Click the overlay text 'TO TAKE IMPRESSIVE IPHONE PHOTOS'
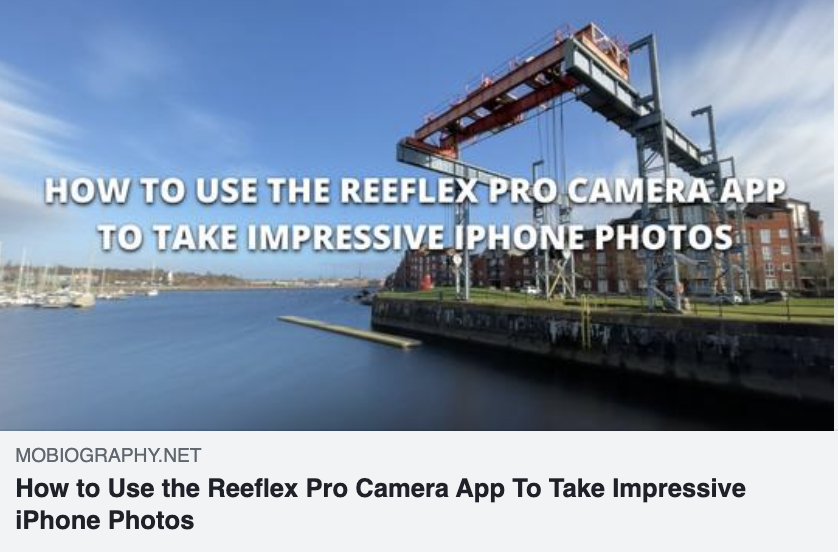 [415, 237]
